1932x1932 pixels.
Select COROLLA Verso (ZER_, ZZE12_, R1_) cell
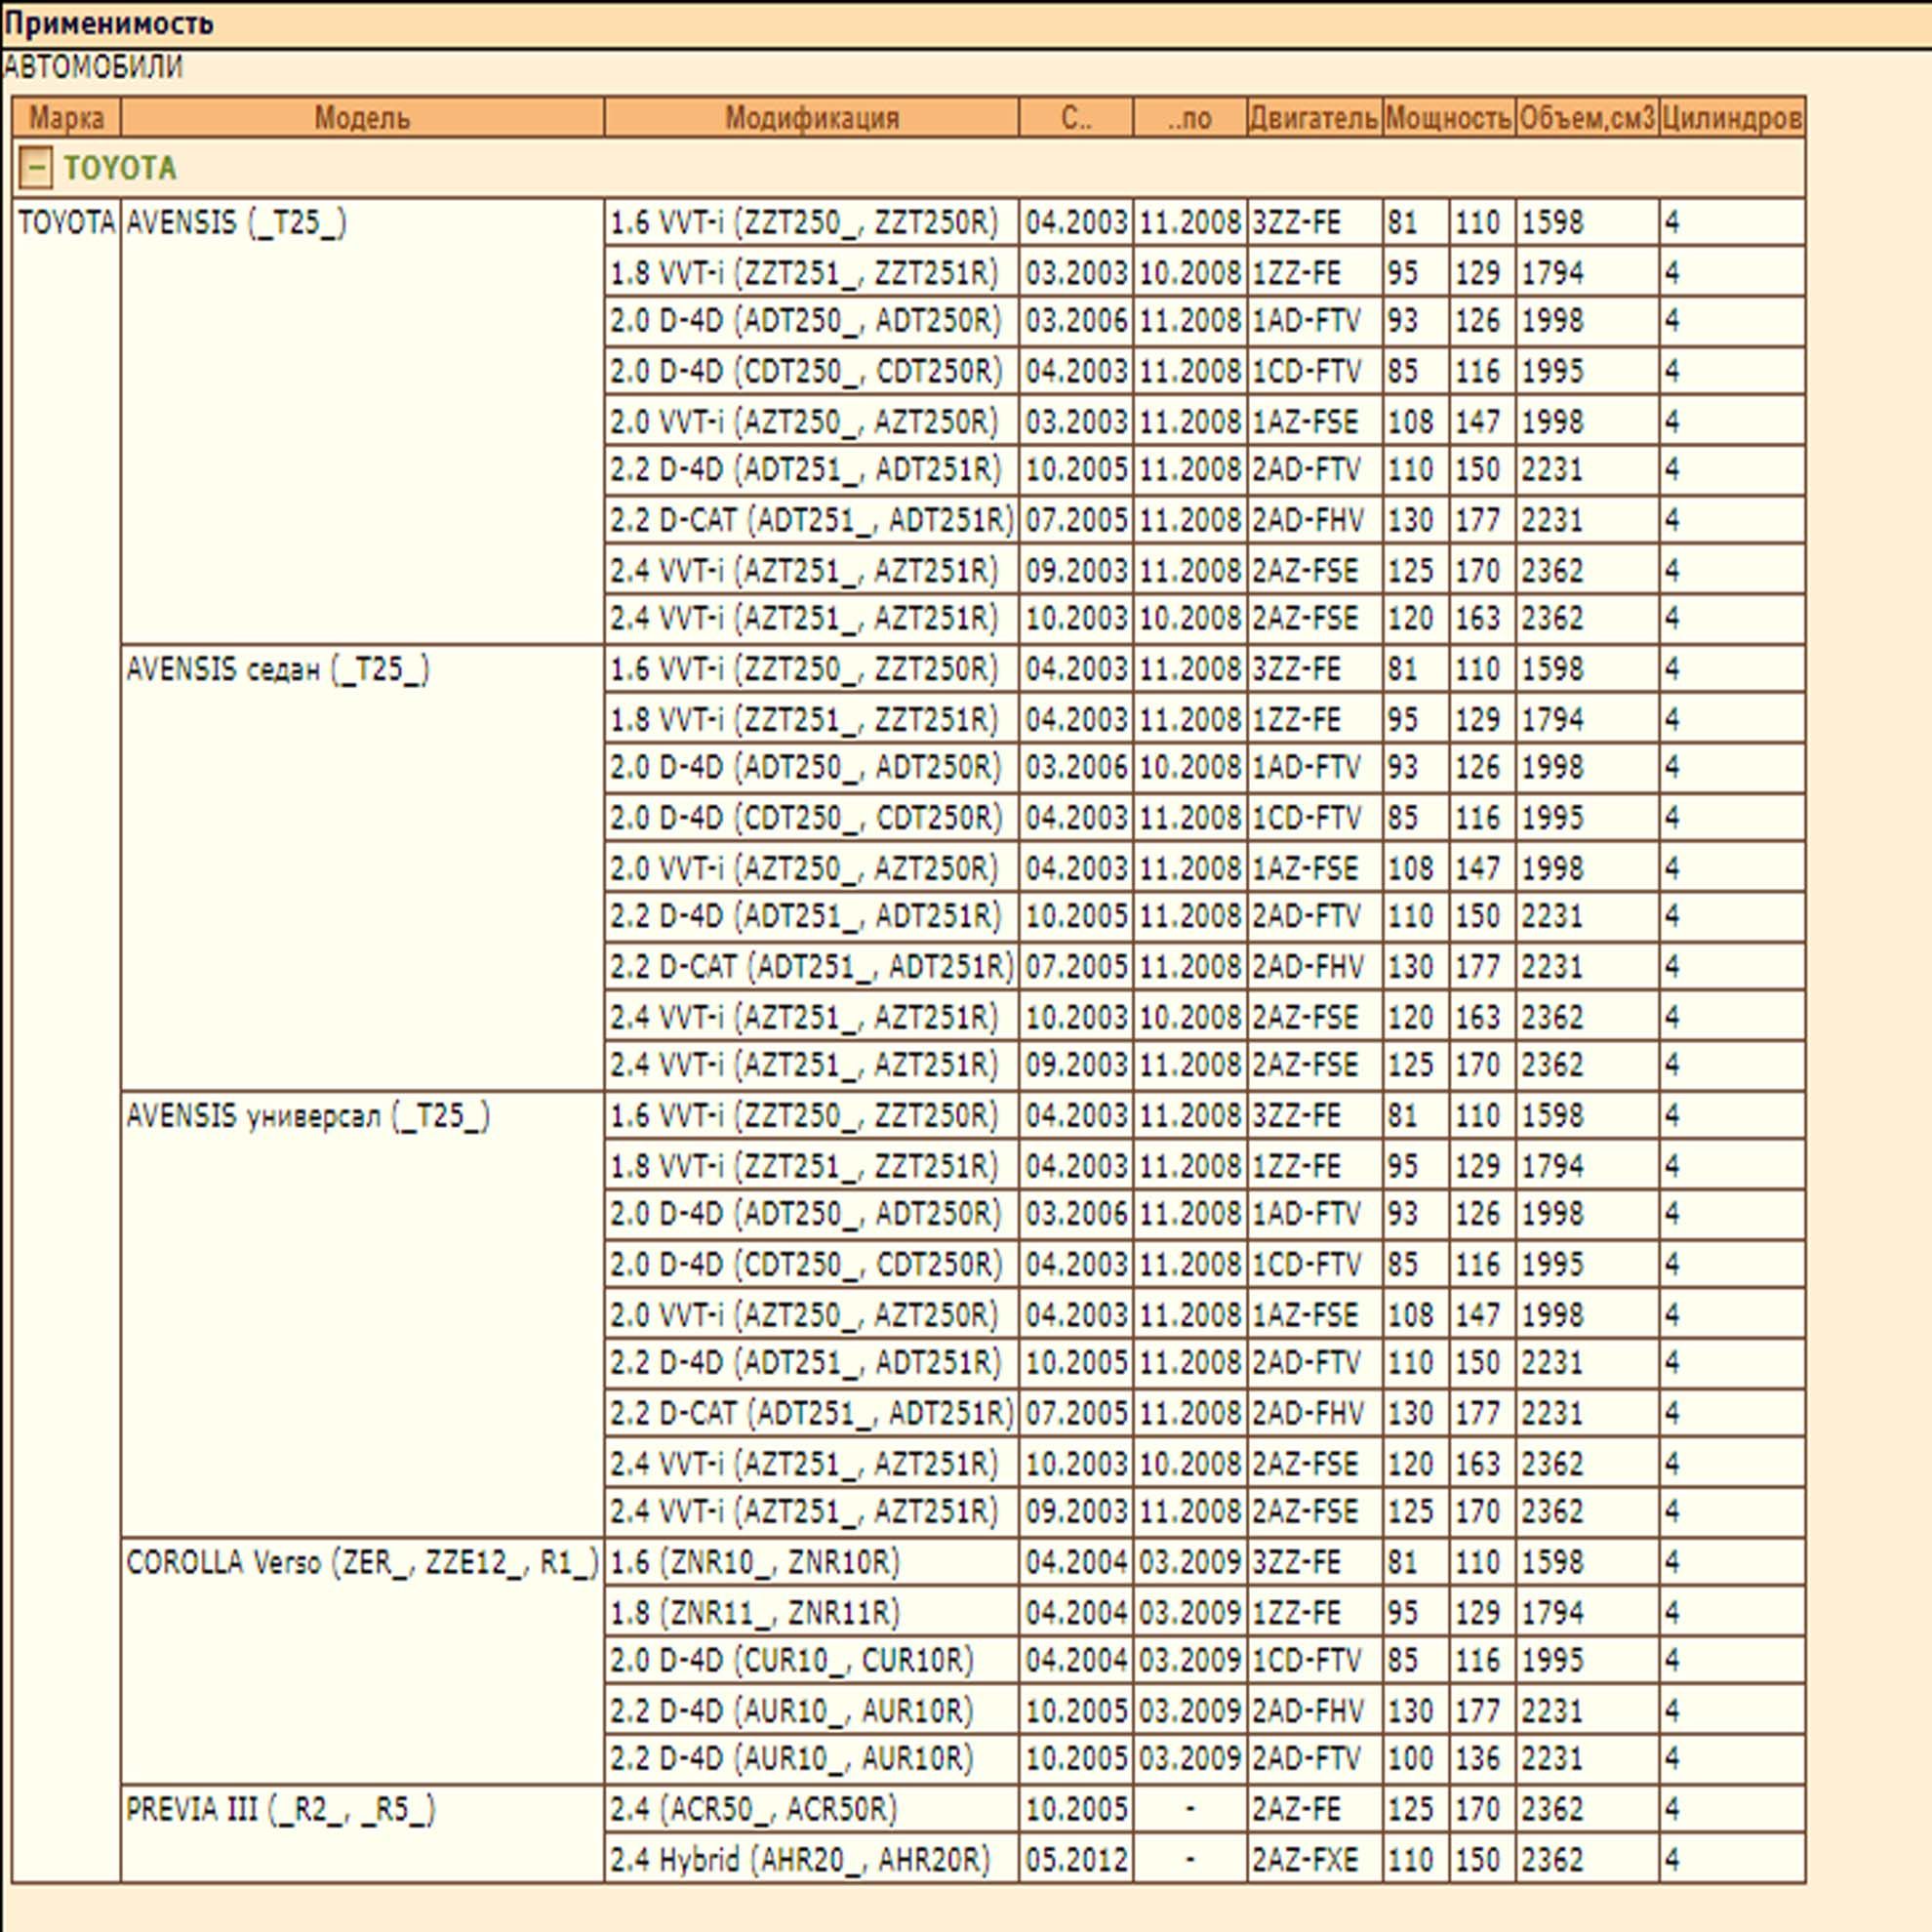pos(362,1661)
